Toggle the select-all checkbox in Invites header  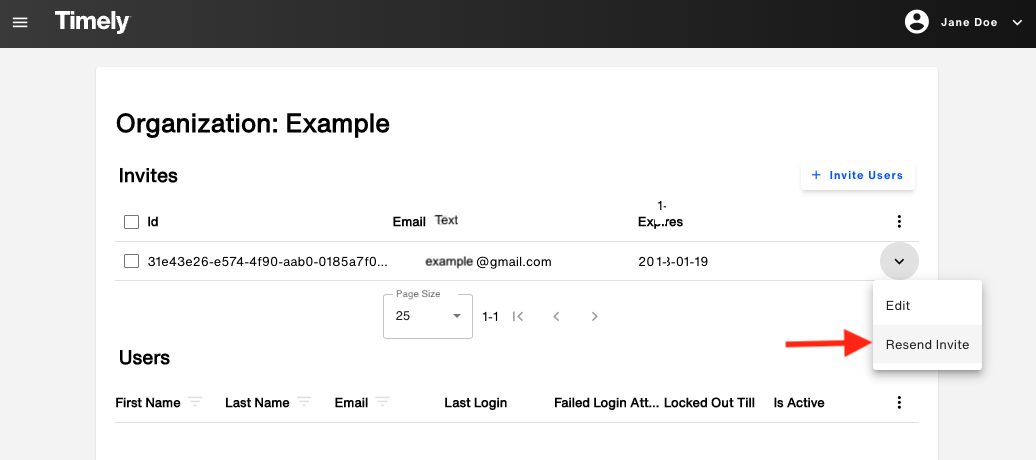(x=131, y=222)
